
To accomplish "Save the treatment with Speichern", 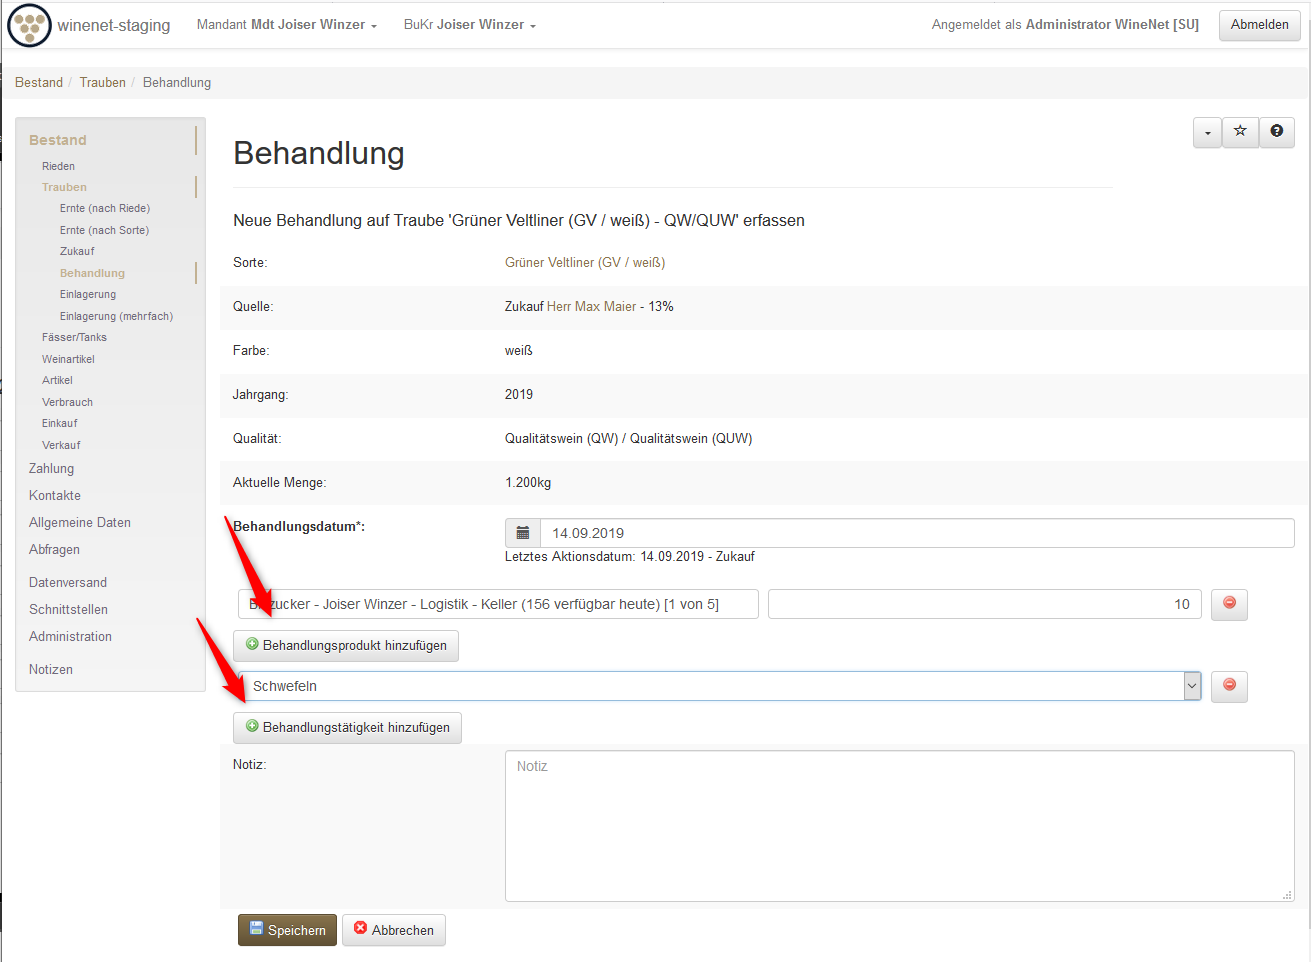I will point(287,930).
